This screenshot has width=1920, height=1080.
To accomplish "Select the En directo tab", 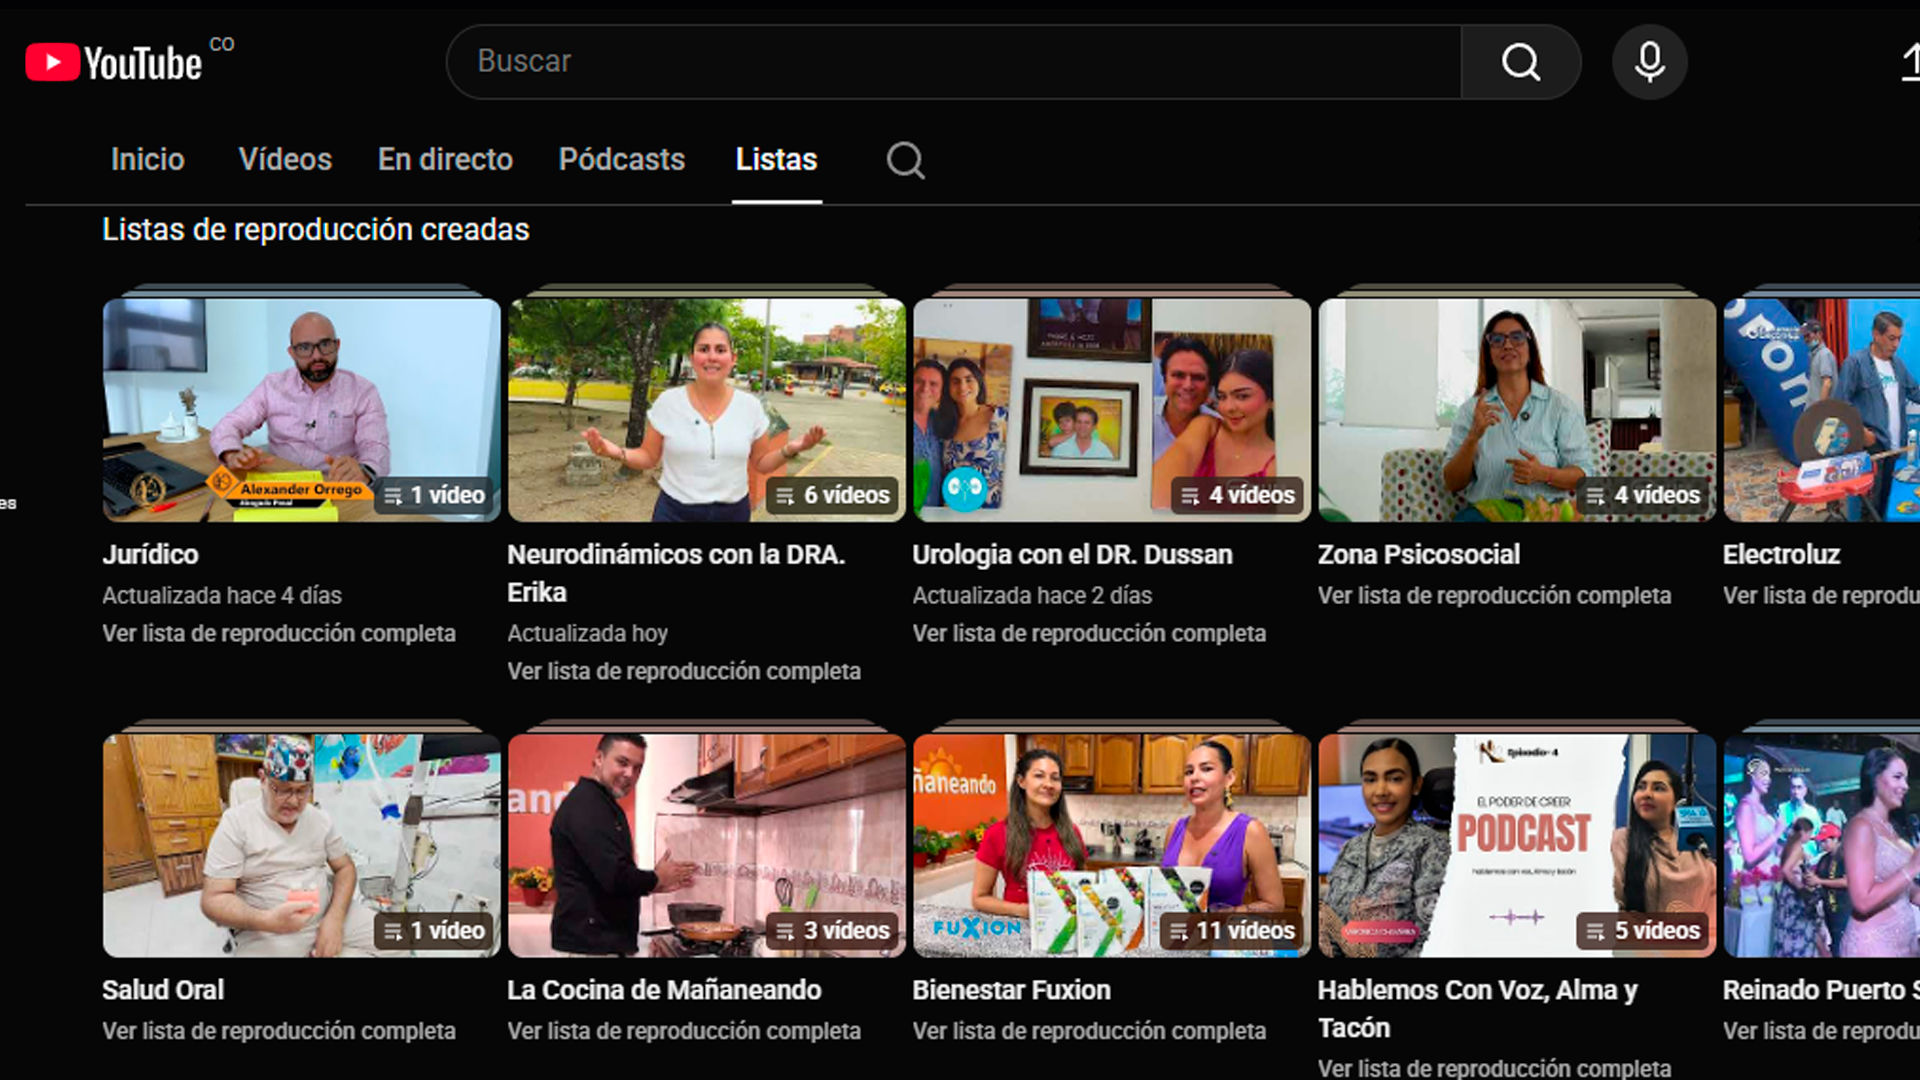I will pos(445,159).
